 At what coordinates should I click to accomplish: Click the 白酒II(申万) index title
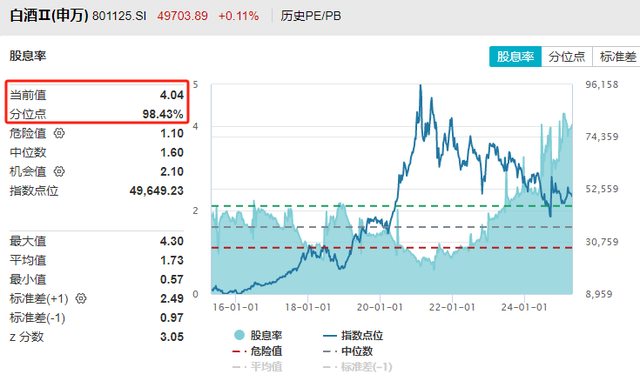49,16
